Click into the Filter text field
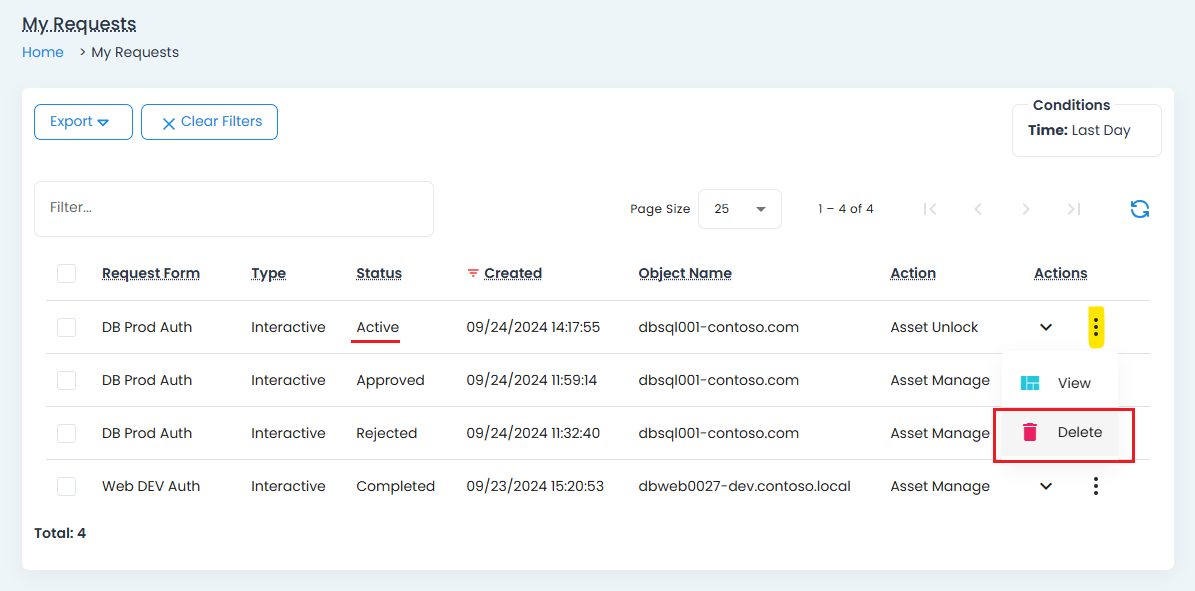Screen dimensions: 1195x591 (234, 208)
